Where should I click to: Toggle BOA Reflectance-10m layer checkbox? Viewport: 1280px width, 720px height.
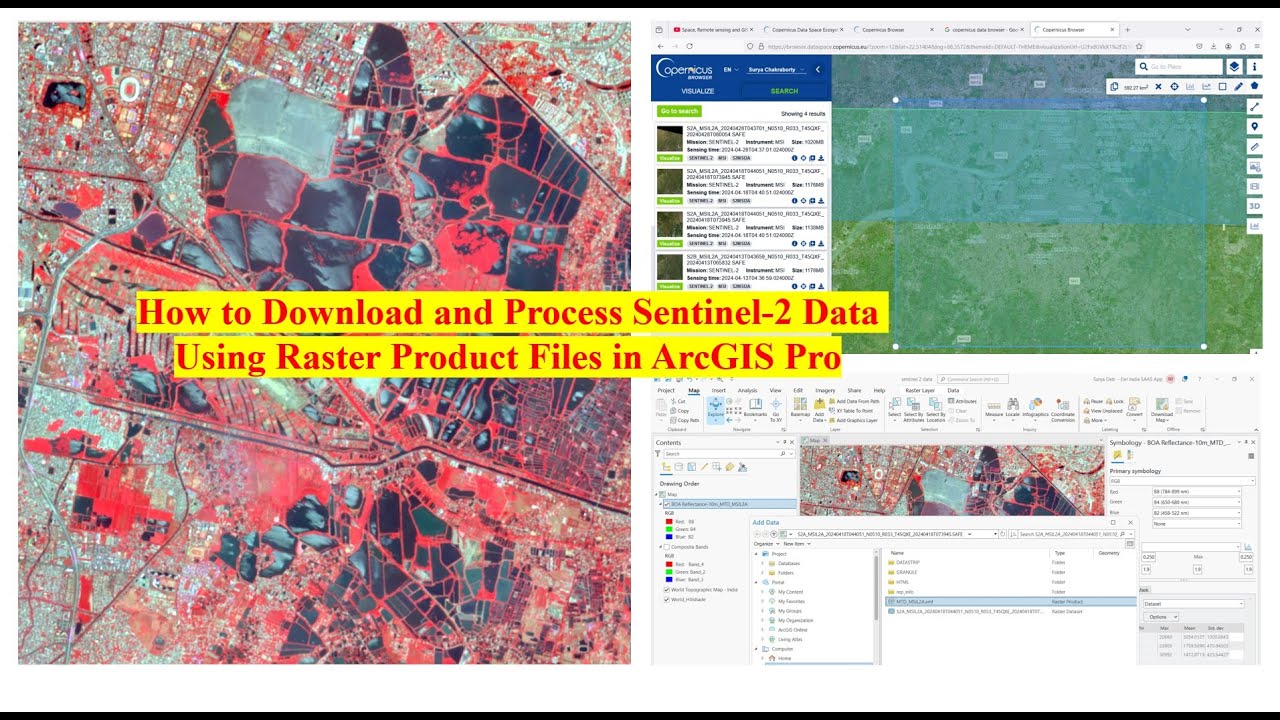coord(667,504)
